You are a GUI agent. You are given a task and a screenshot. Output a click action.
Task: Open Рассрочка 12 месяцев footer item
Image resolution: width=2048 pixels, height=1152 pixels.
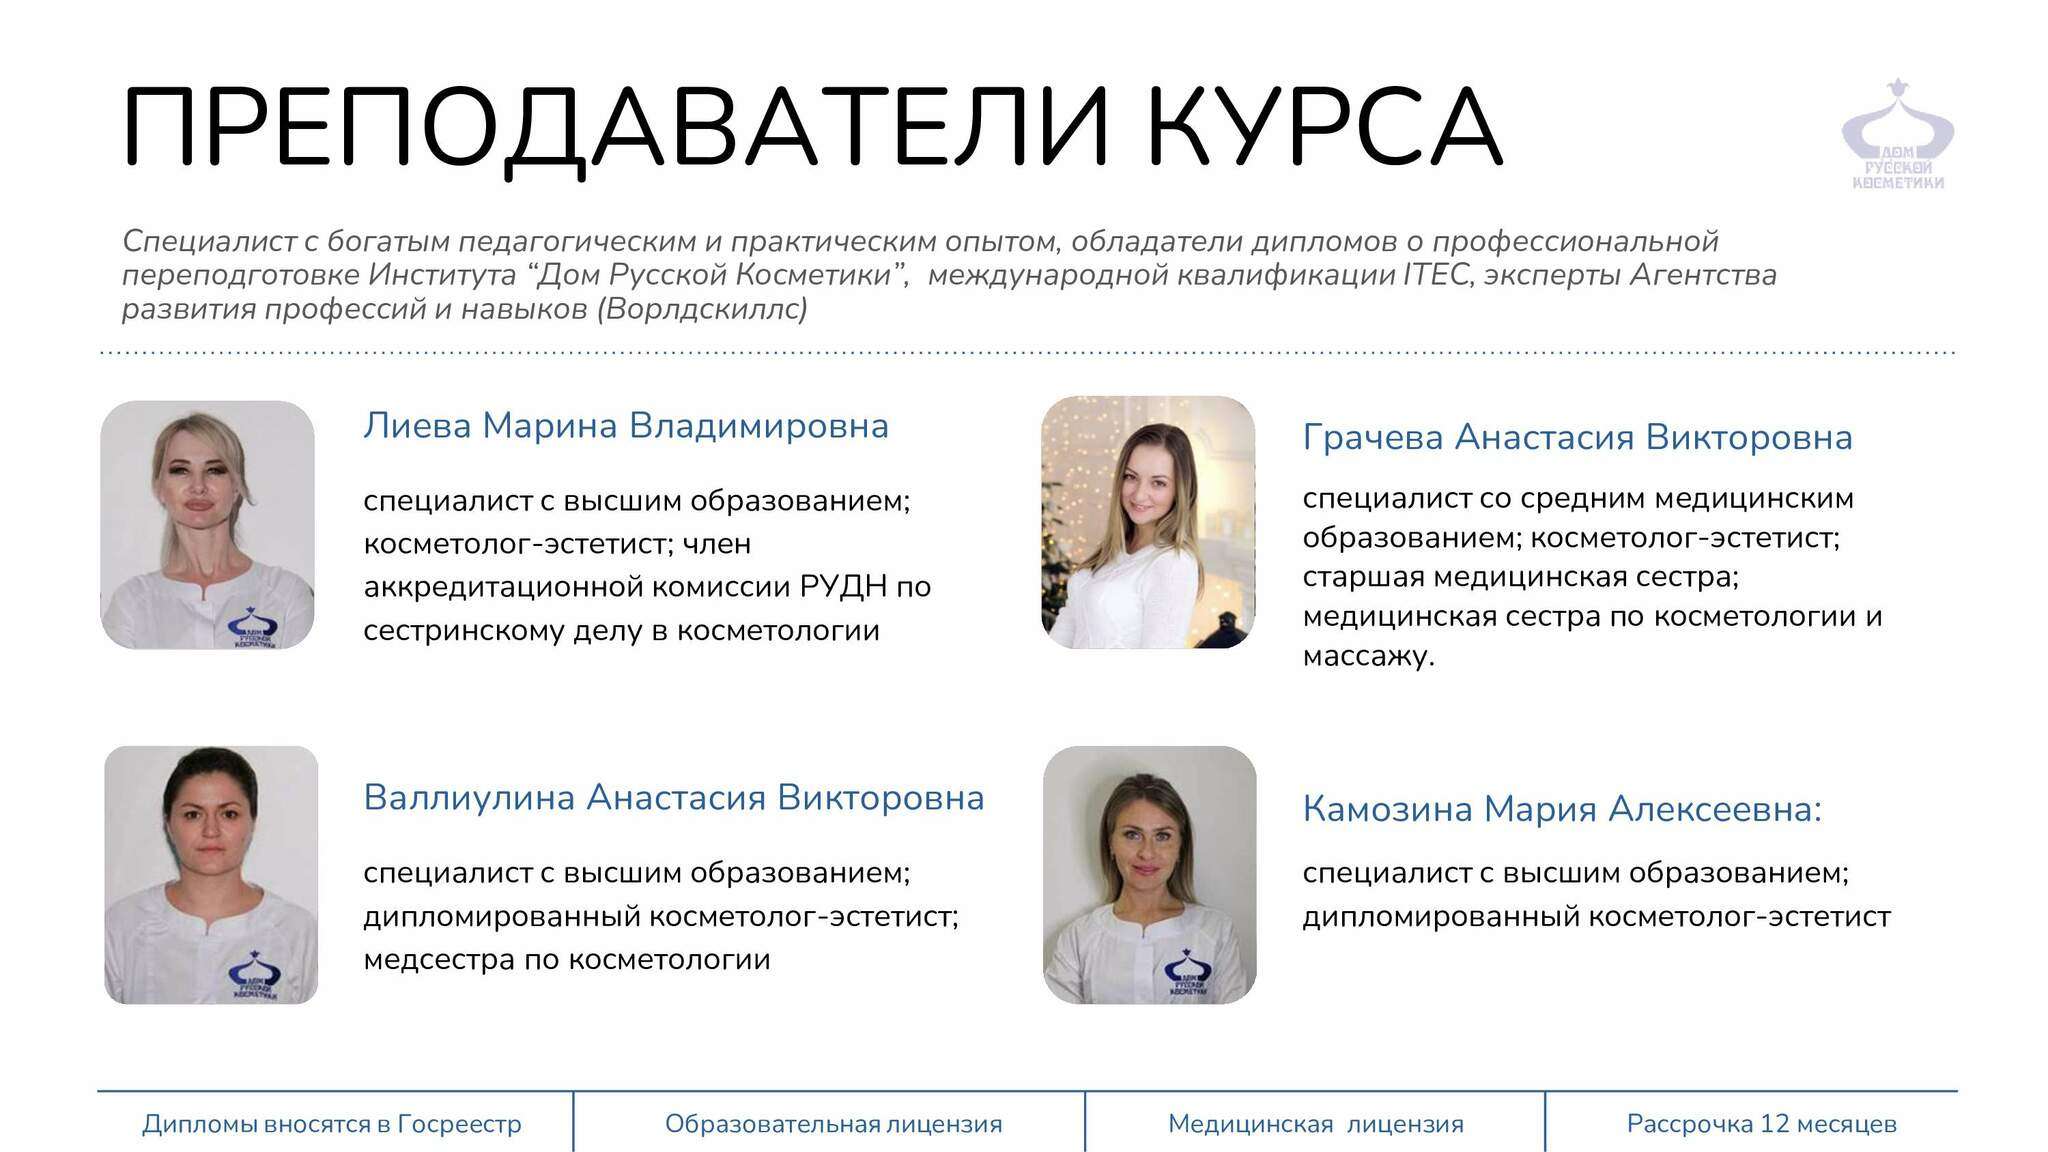point(1761,1124)
